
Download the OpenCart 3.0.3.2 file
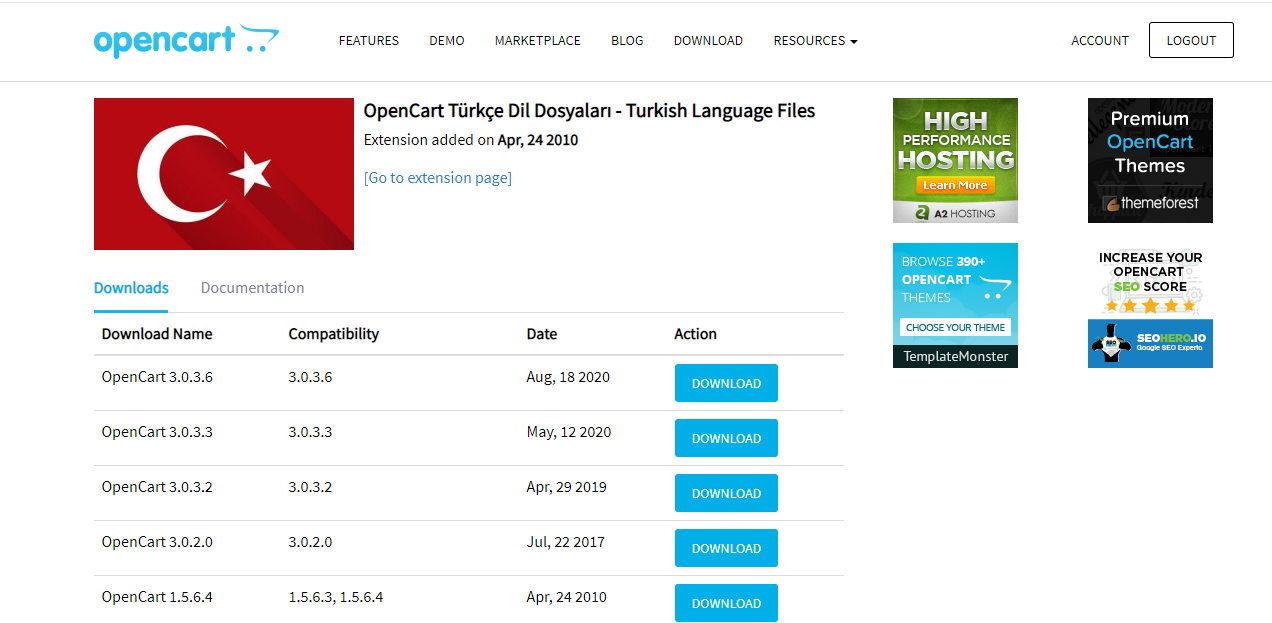(x=726, y=493)
